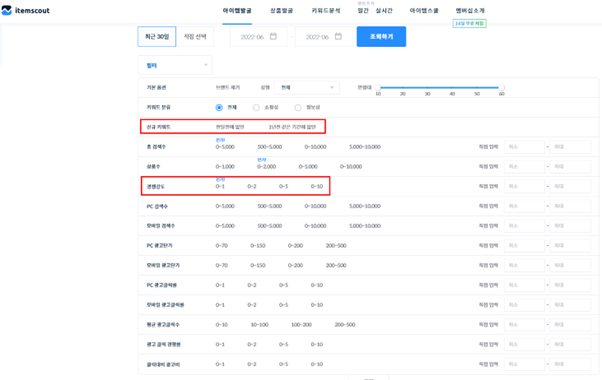Choose 500~5,000 in PC 검색수 row
The width and height of the screenshot is (602, 380).
[x=270, y=206]
